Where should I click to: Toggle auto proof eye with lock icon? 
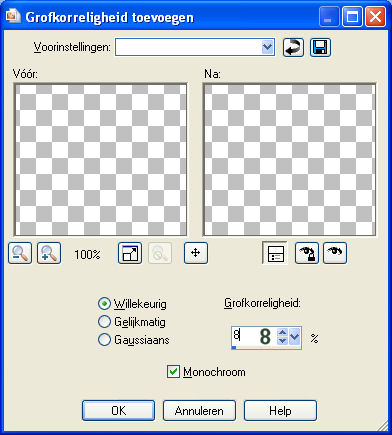[x=307, y=253]
